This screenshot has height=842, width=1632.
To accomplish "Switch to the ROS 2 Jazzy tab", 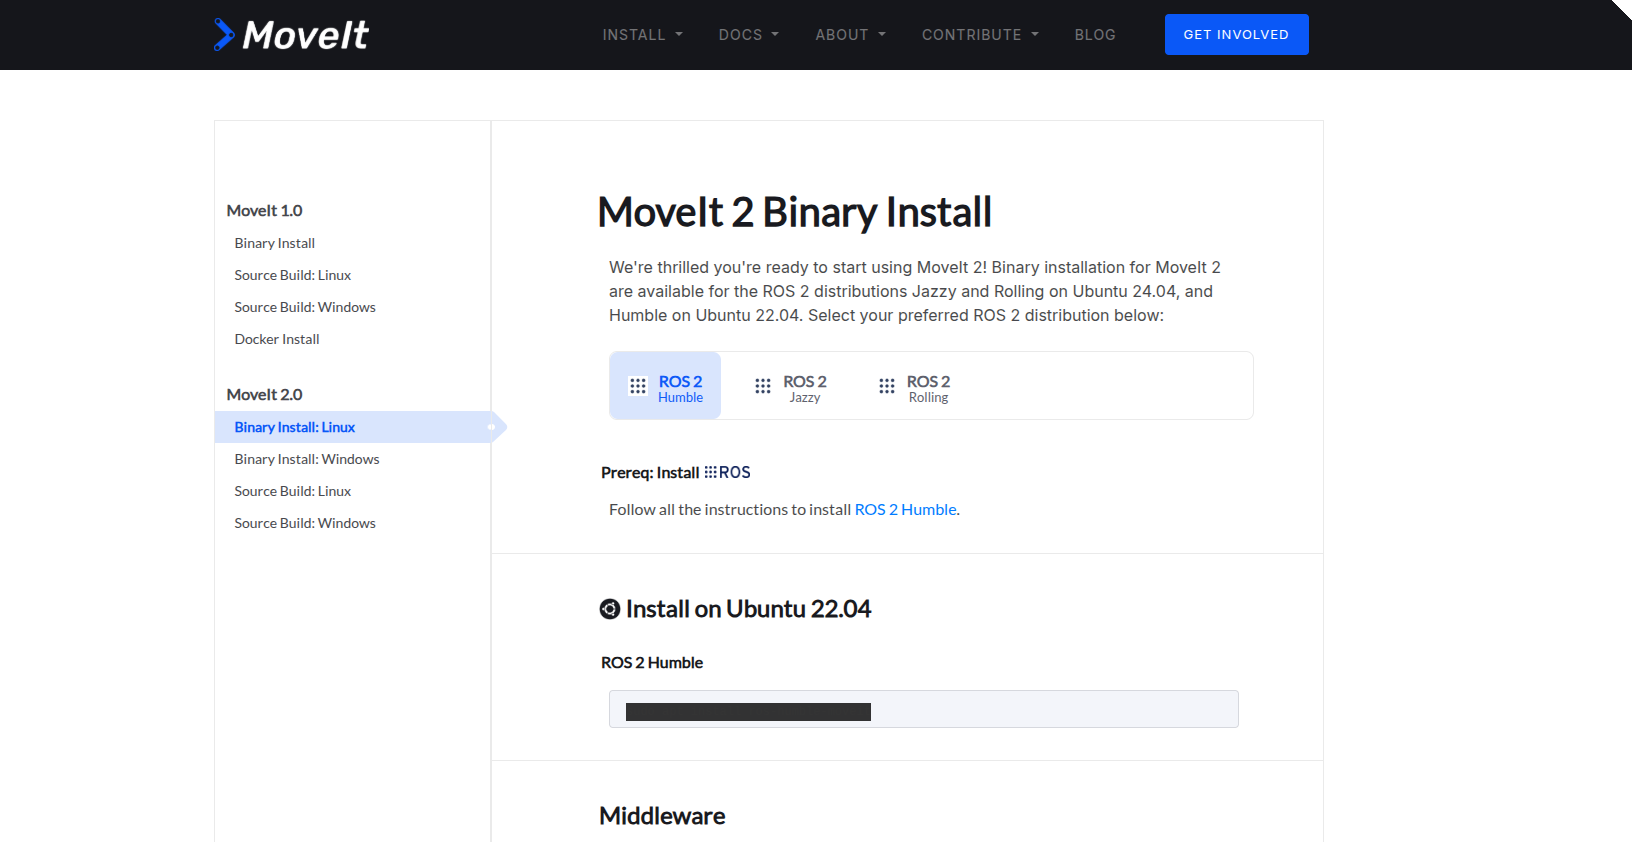I will coord(792,386).
